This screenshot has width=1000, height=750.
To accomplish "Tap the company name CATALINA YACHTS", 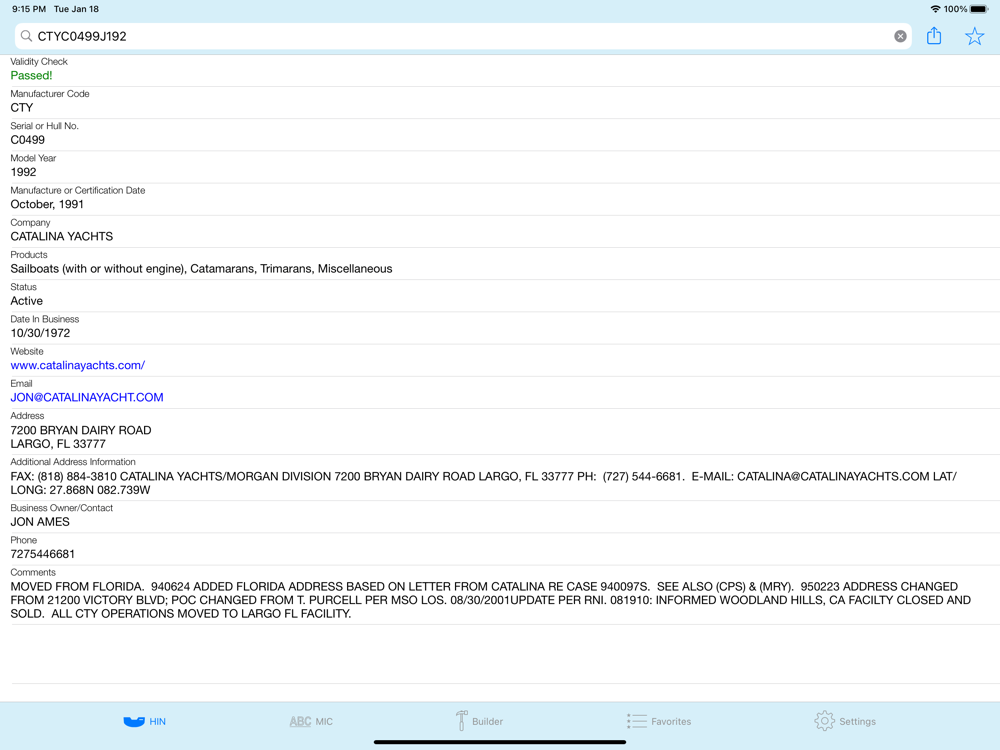I will (62, 237).
